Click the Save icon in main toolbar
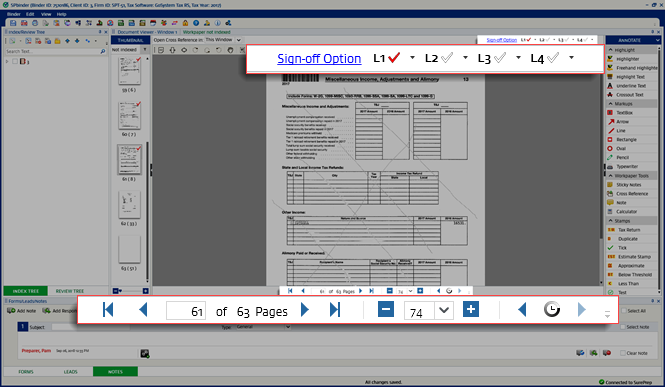Viewport: 665px width, 387px height. click(x=13, y=23)
